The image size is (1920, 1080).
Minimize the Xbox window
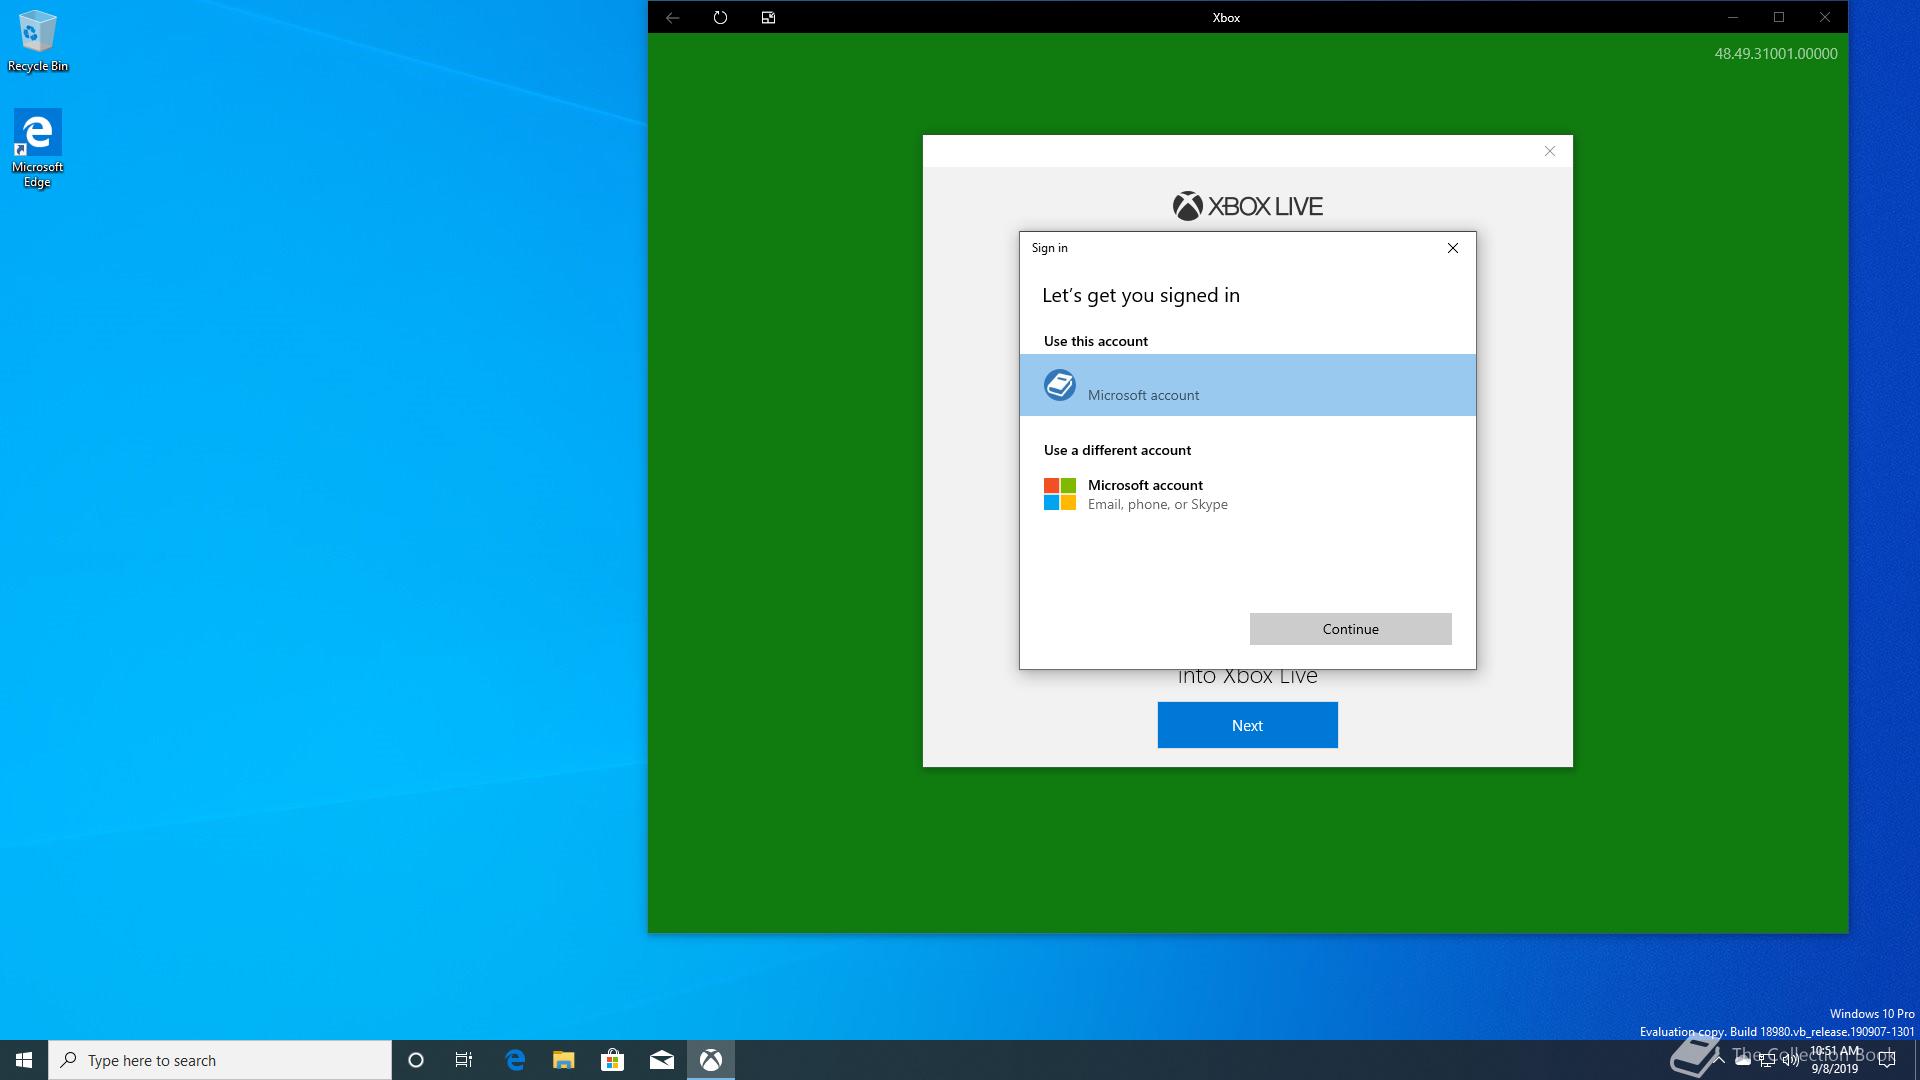pyautogui.click(x=1733, y=17)
